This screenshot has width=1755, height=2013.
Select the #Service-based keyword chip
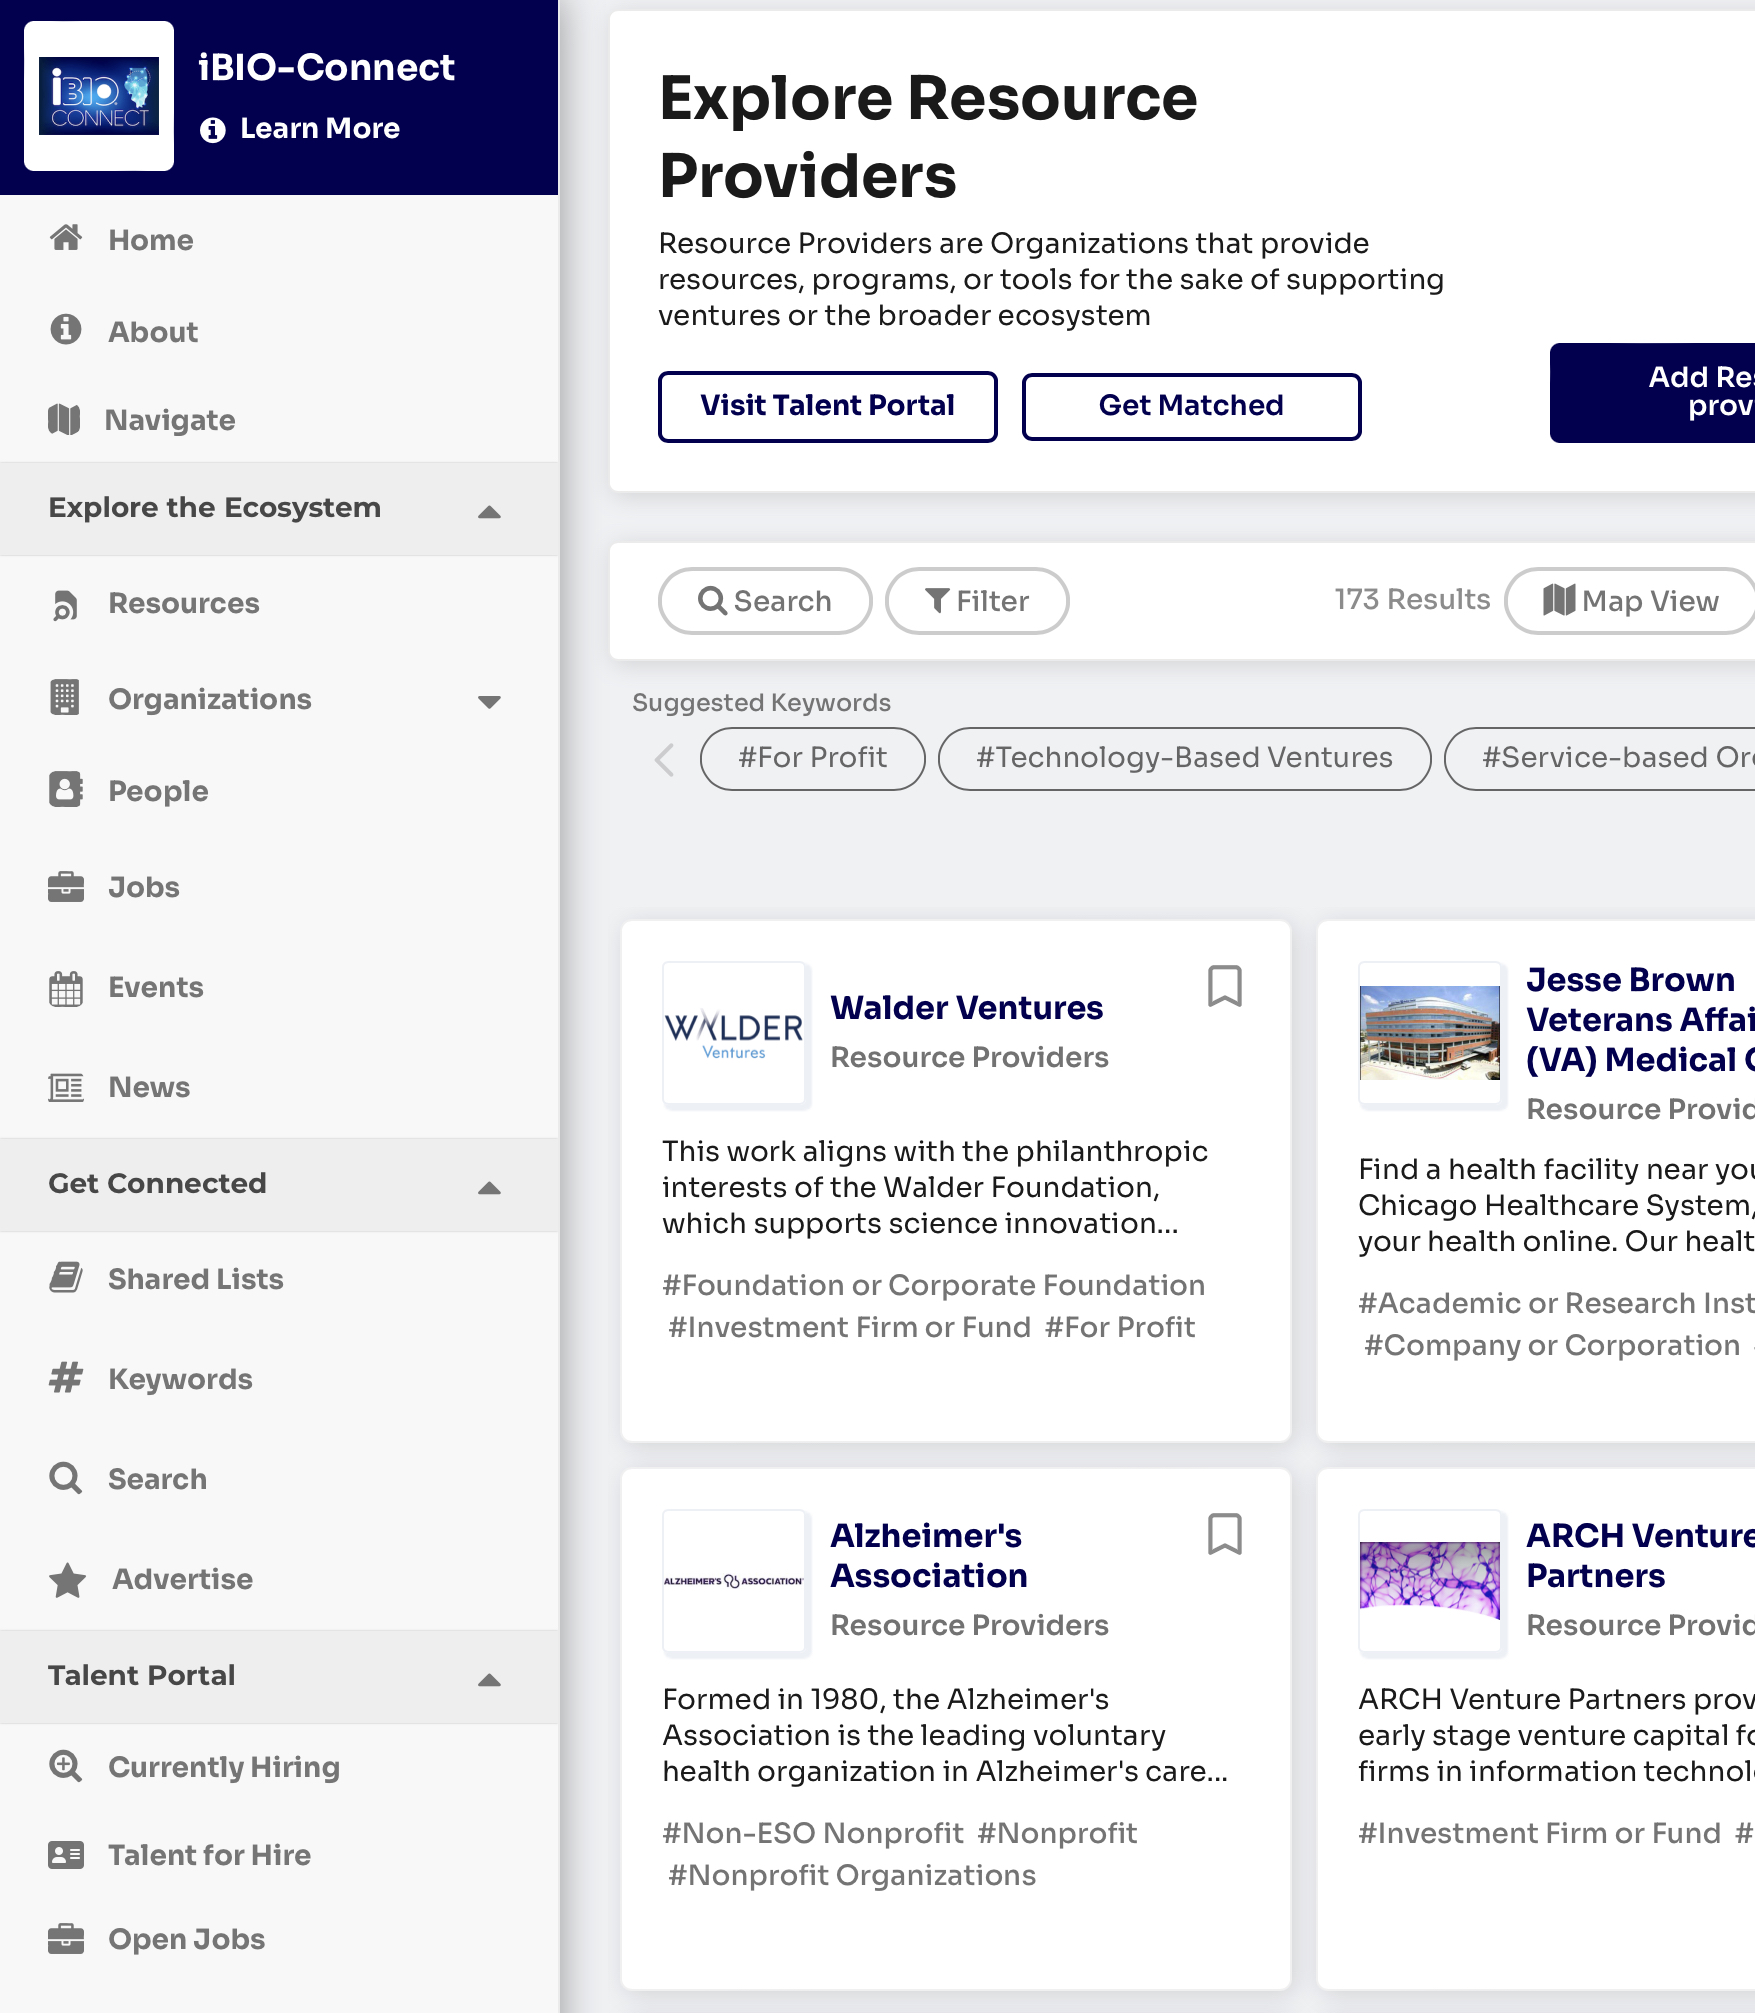pos(1601,758)
